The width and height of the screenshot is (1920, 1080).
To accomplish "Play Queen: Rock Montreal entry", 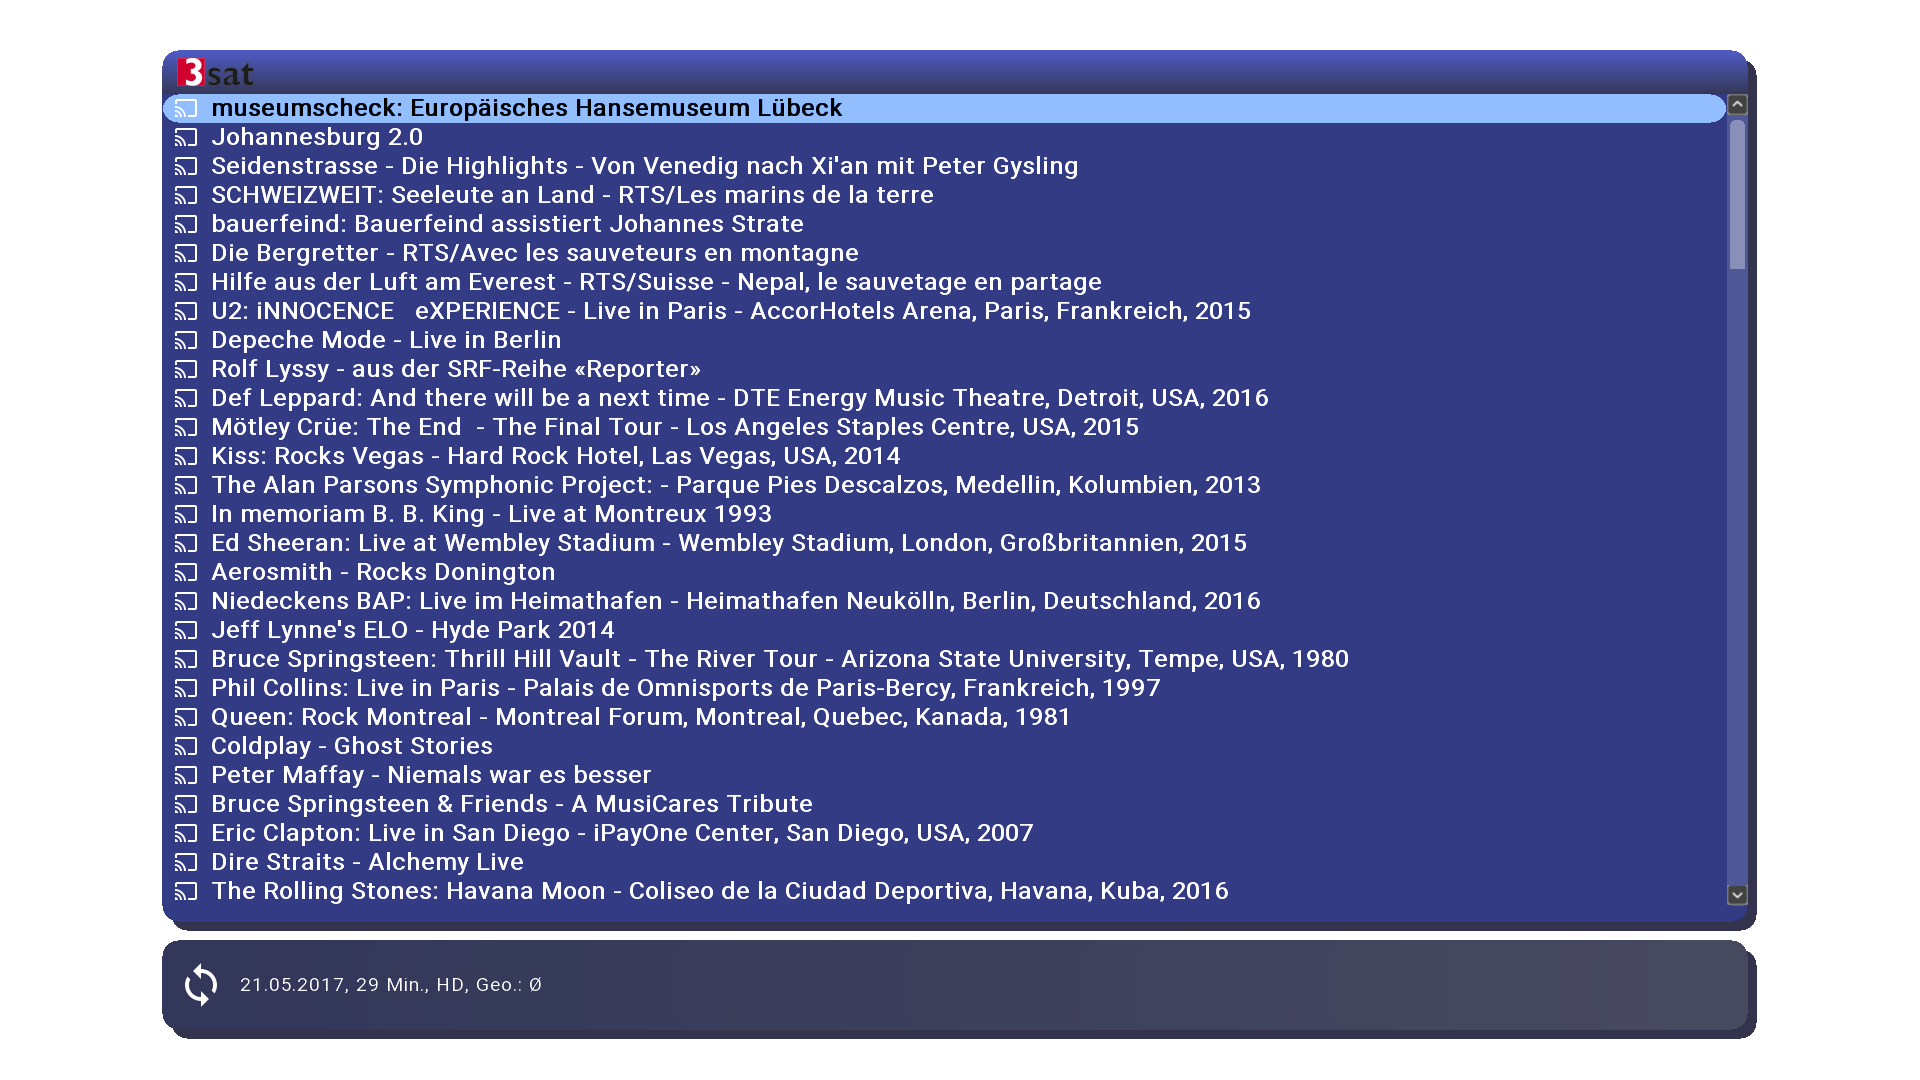I will 640,717.
